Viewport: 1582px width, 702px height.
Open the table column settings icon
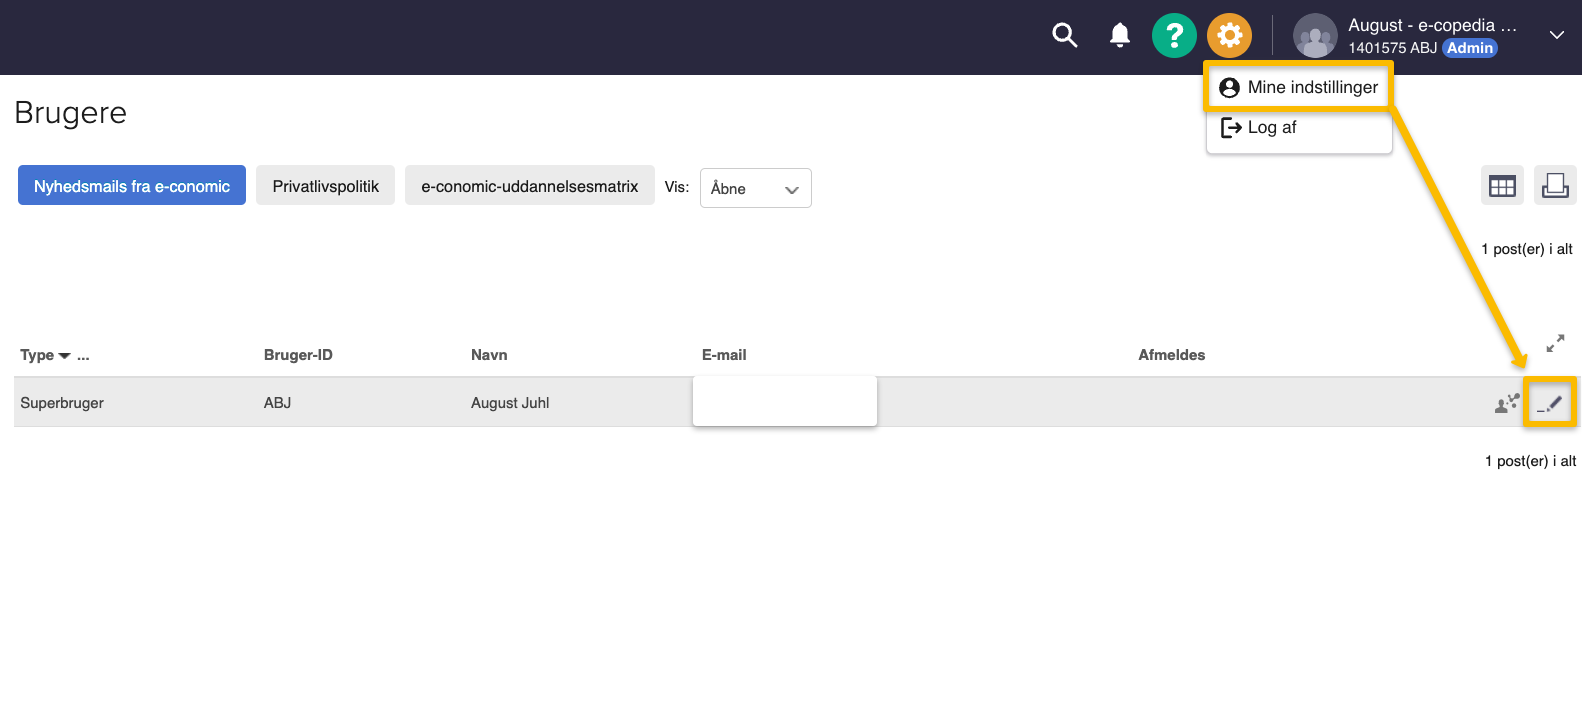coord(1502,186)
